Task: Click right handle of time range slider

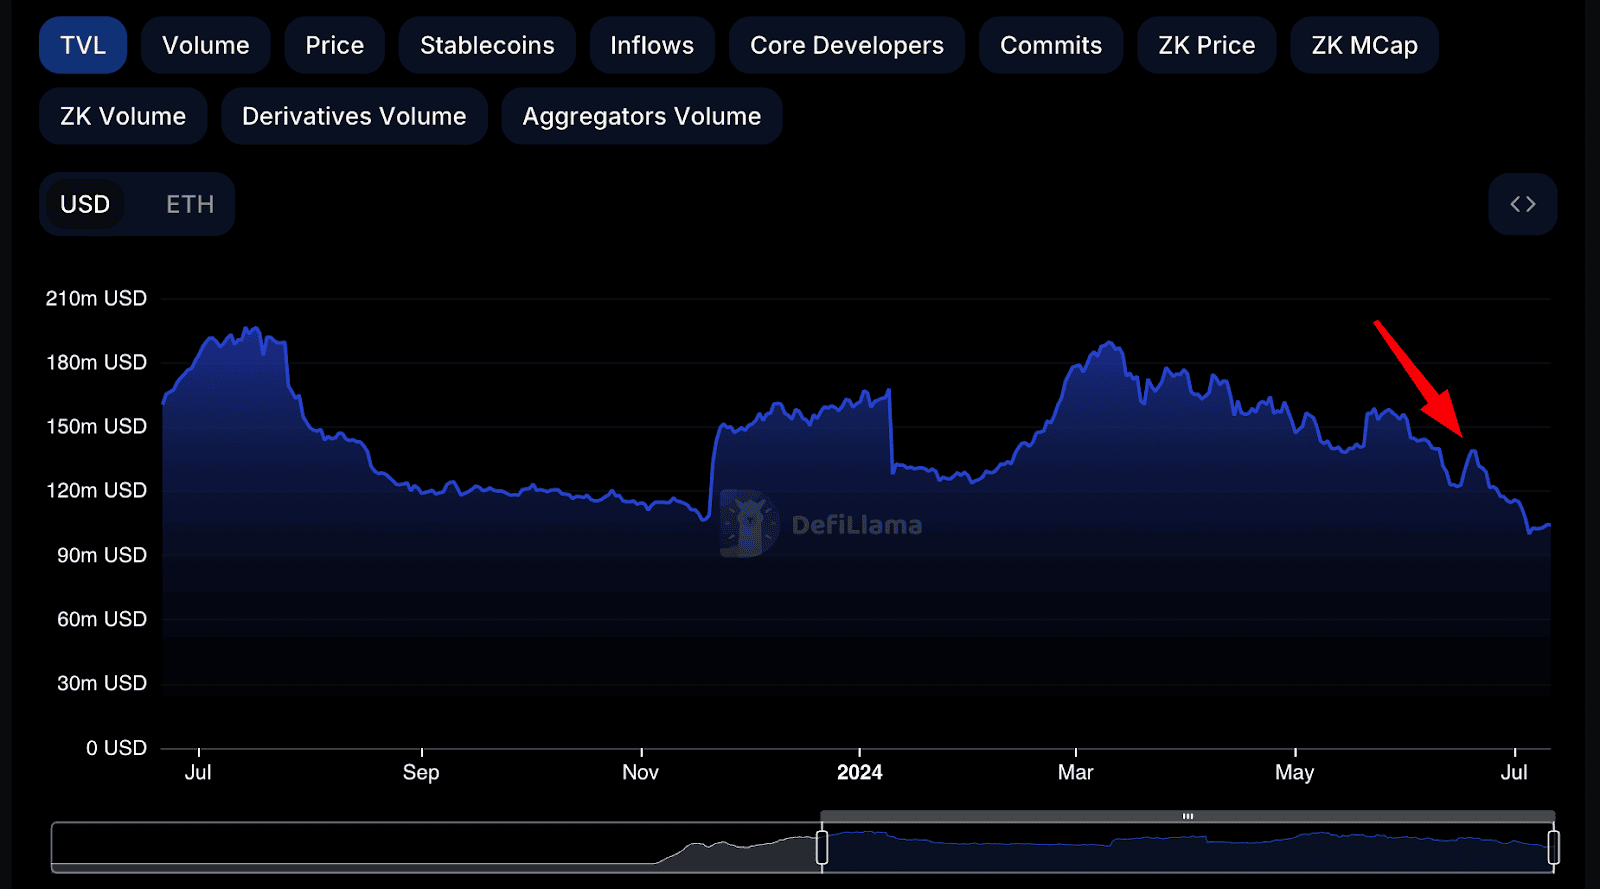Action: 1553,847
